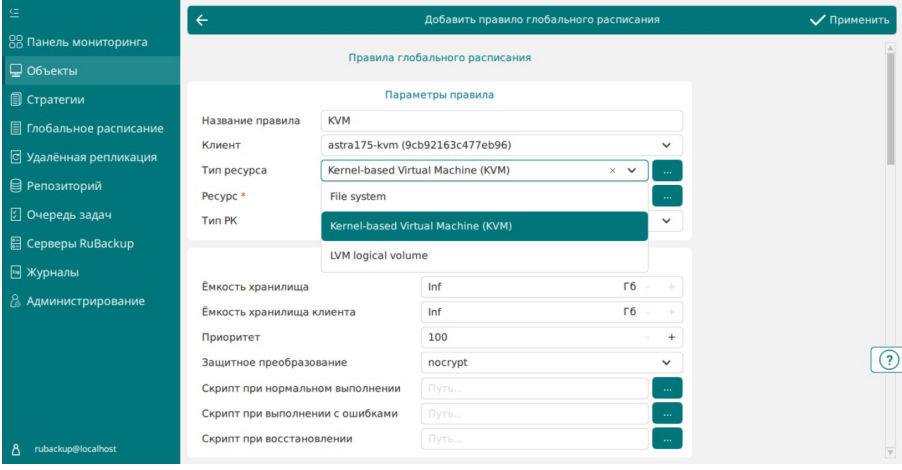
Task: Click the vertical scrollbar down arrow
Action: tap(890, 453)
